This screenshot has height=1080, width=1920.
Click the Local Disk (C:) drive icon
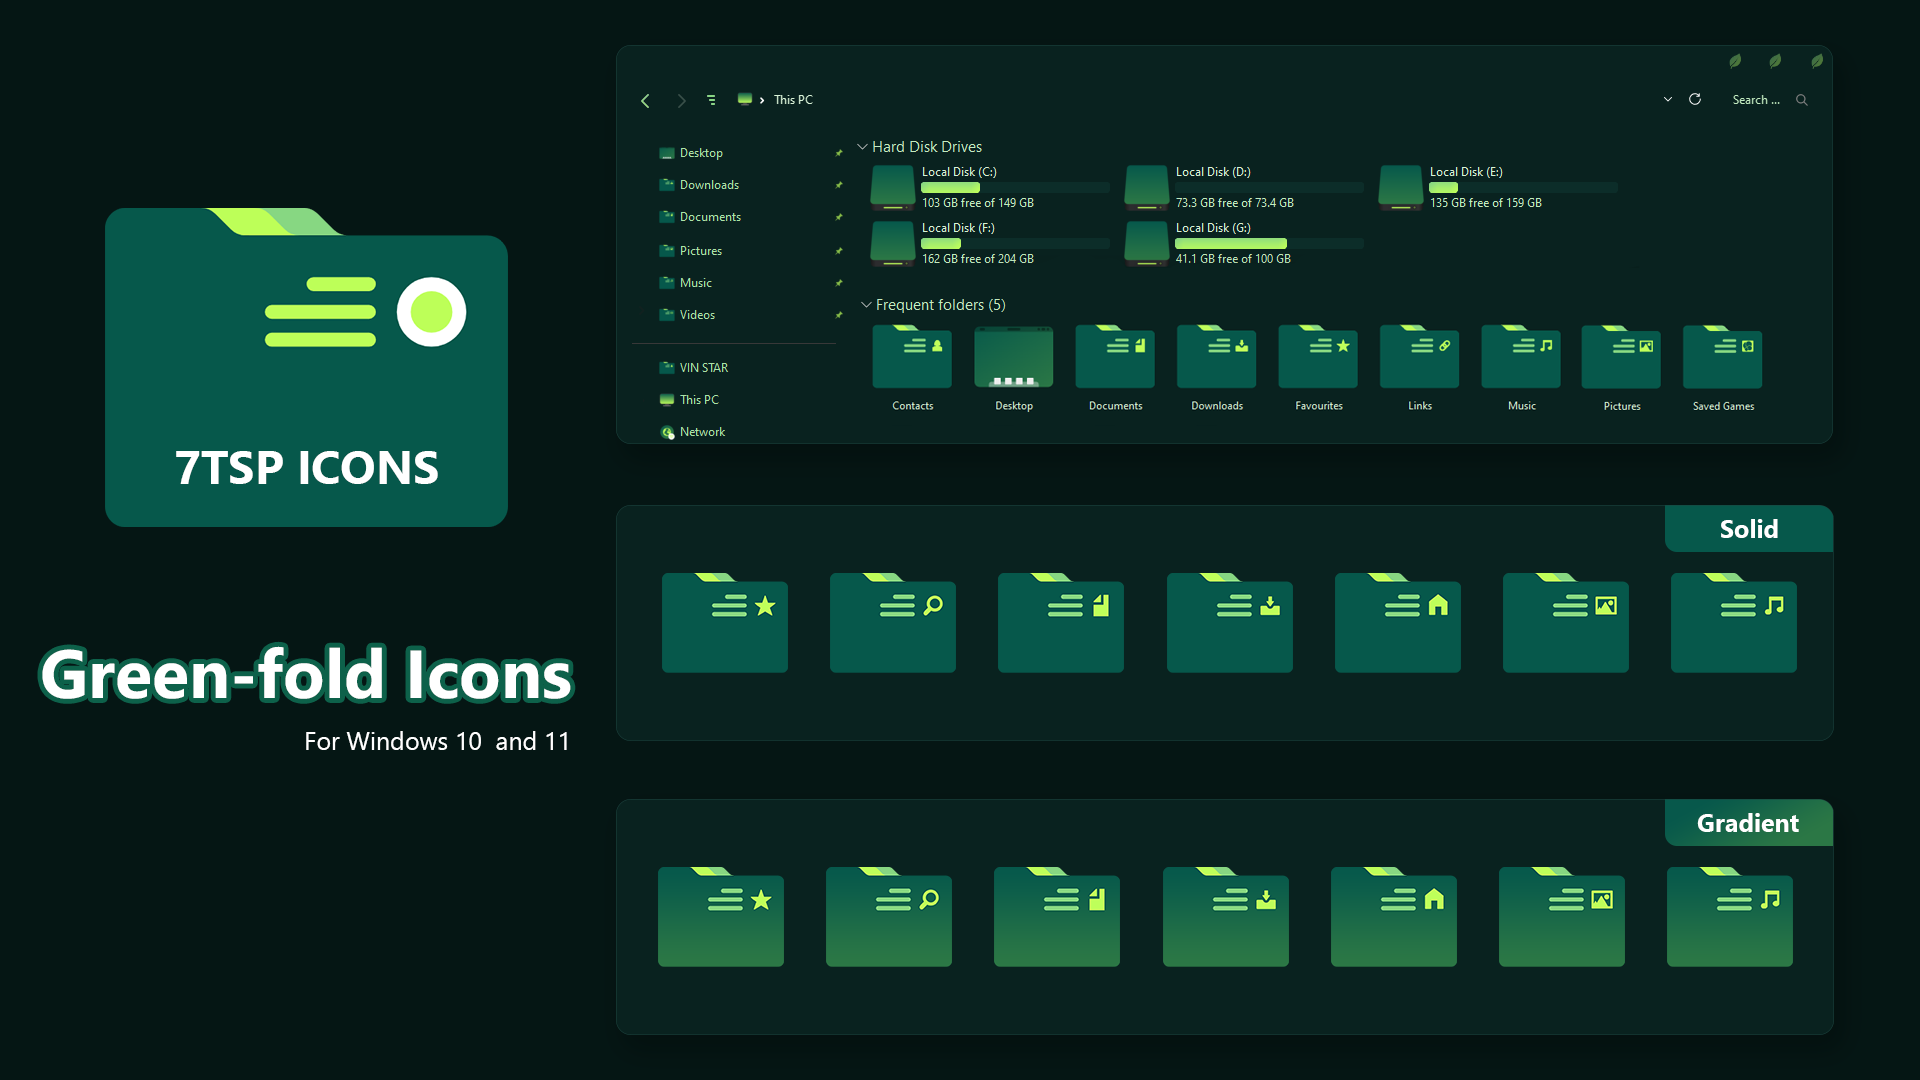(x=892, y=188)
